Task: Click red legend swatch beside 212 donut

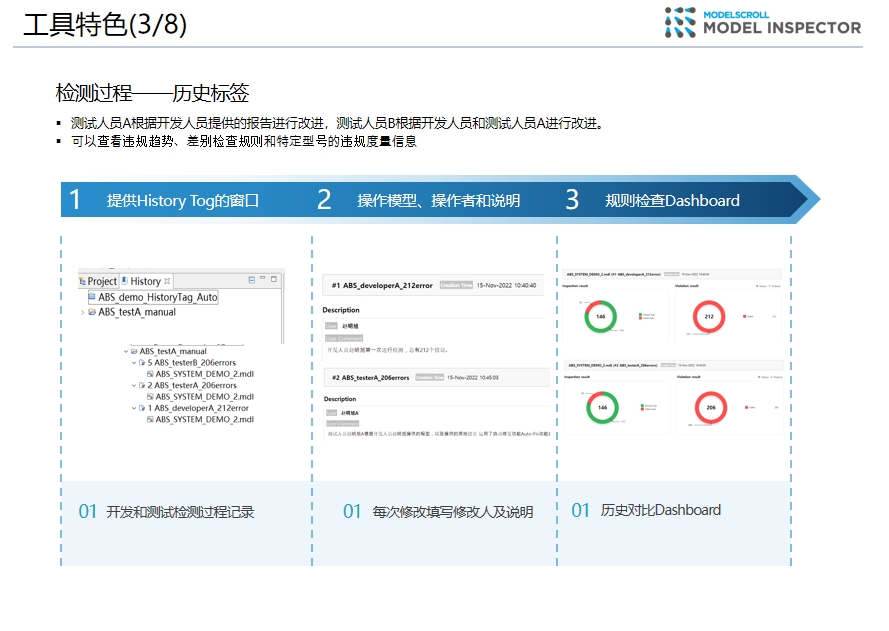Action: (744, 316)
